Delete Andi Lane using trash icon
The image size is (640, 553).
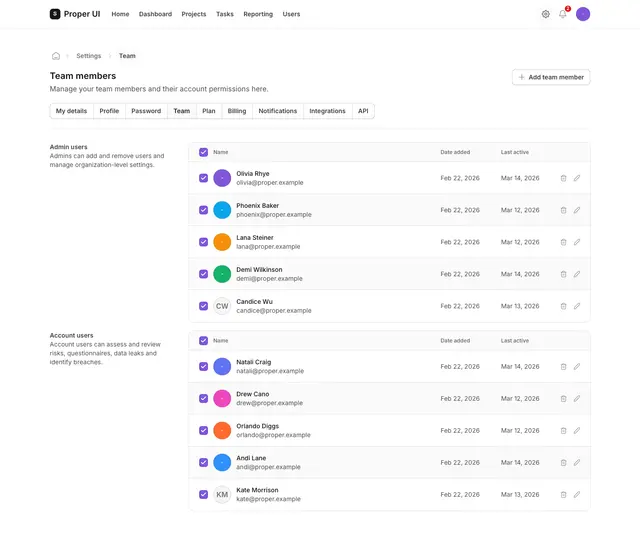(563, 462)
